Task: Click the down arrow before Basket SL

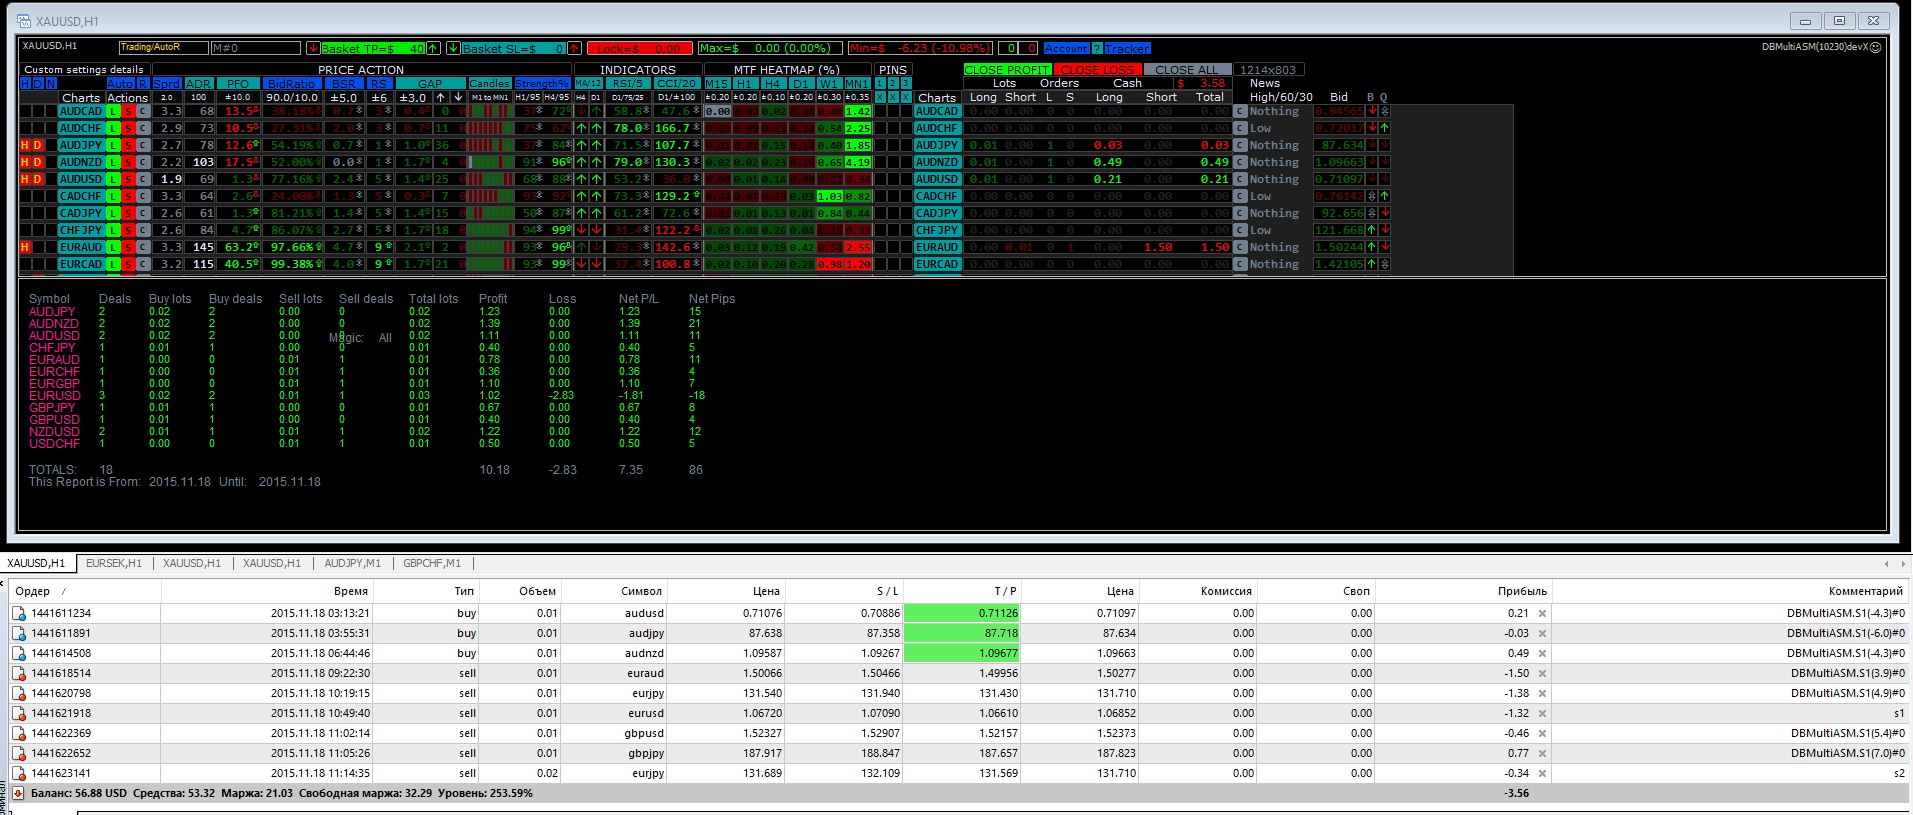Action: [453, 48]
